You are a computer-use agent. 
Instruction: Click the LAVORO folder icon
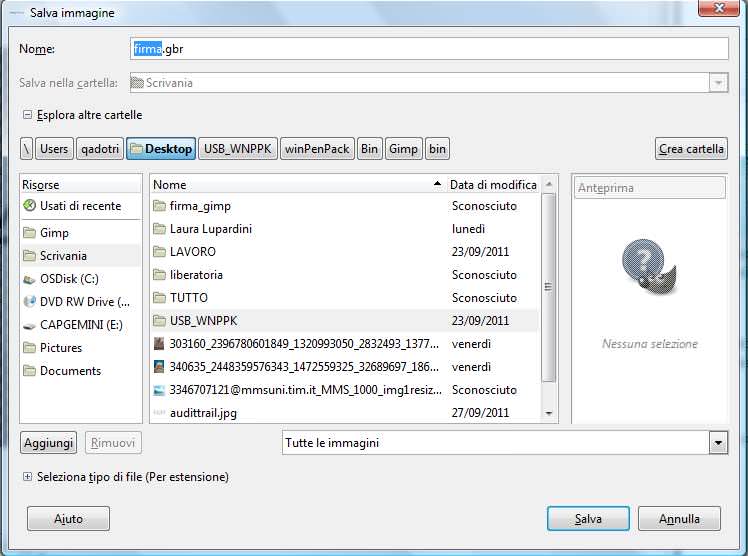(159, 251)
